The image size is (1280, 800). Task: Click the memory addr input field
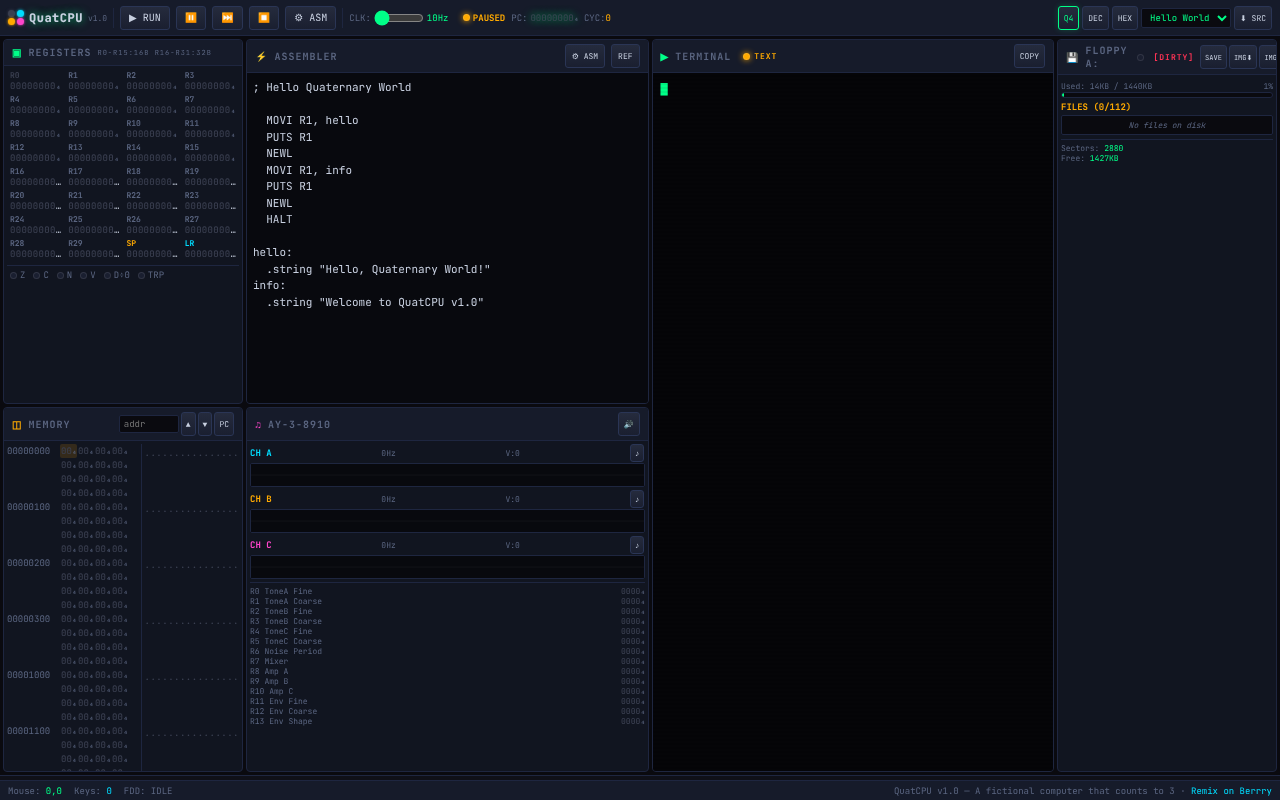point(149,424)
